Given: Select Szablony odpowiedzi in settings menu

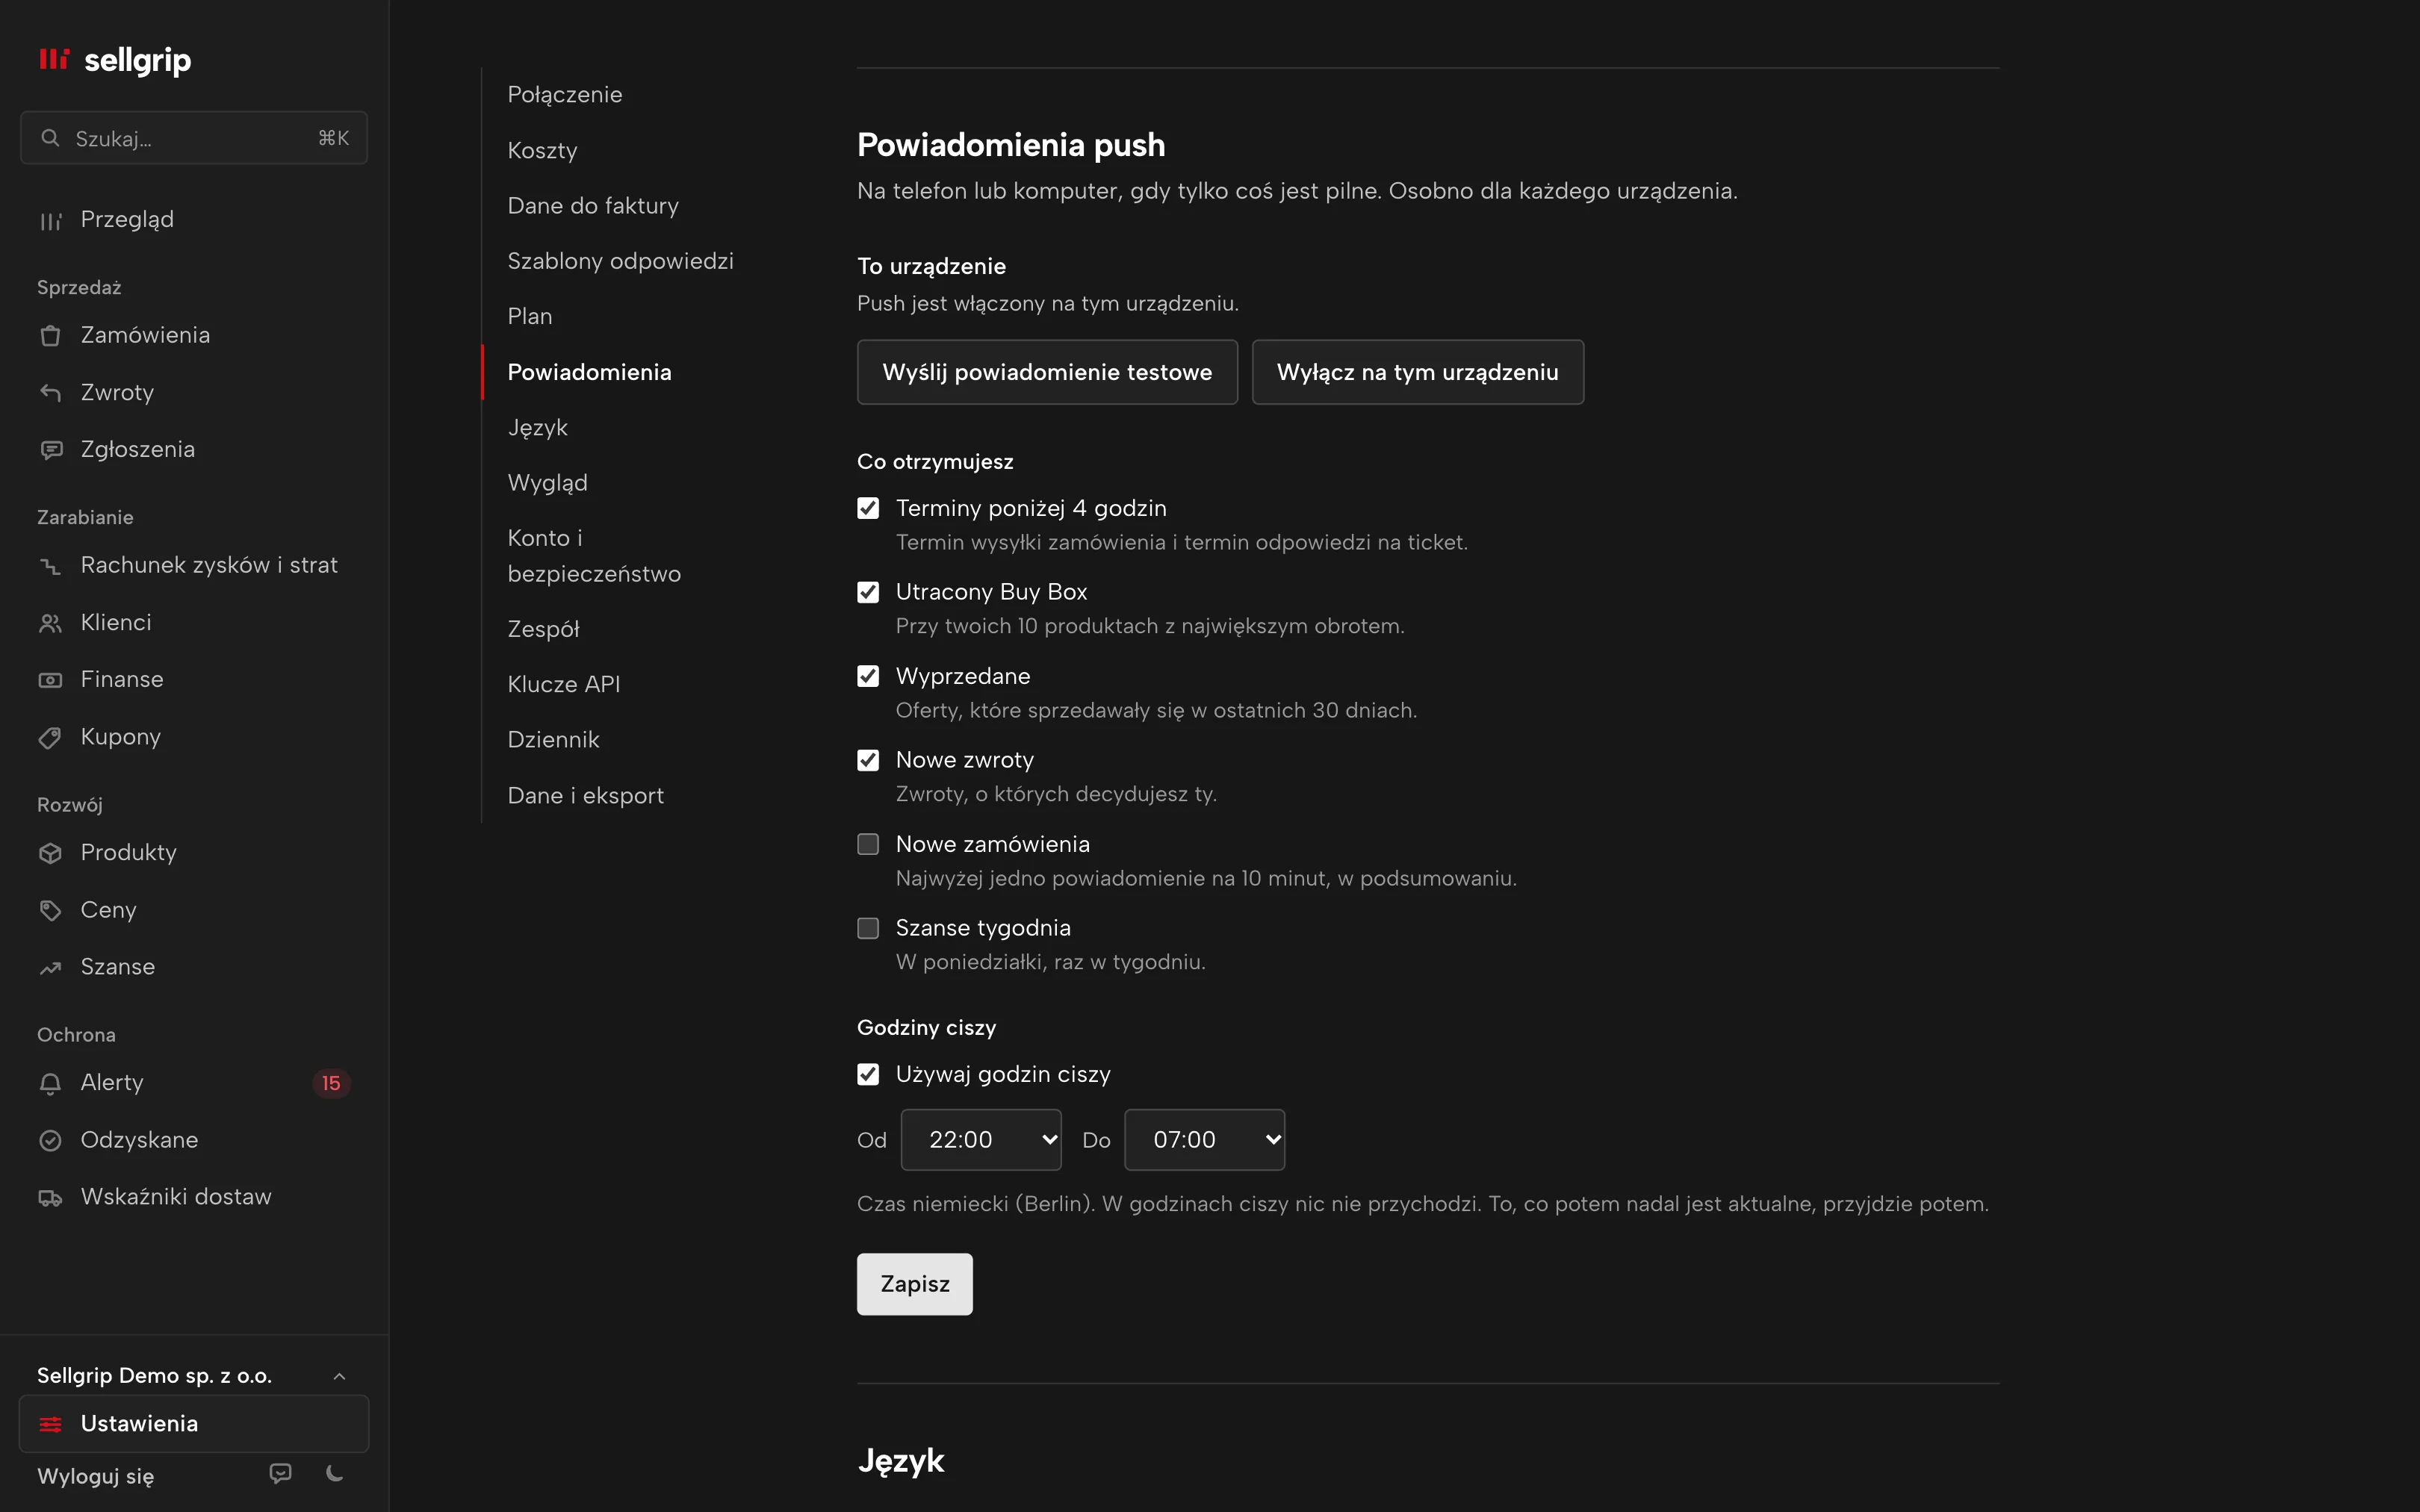Looking at the screenshot, I should 620,261.
